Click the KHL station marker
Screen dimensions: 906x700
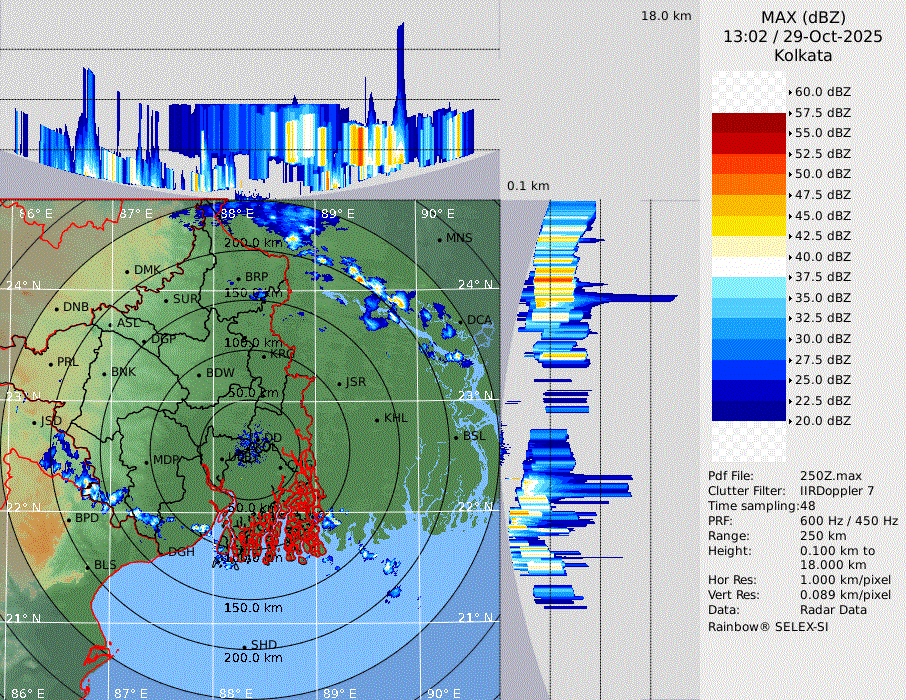[x=377, y=418]
